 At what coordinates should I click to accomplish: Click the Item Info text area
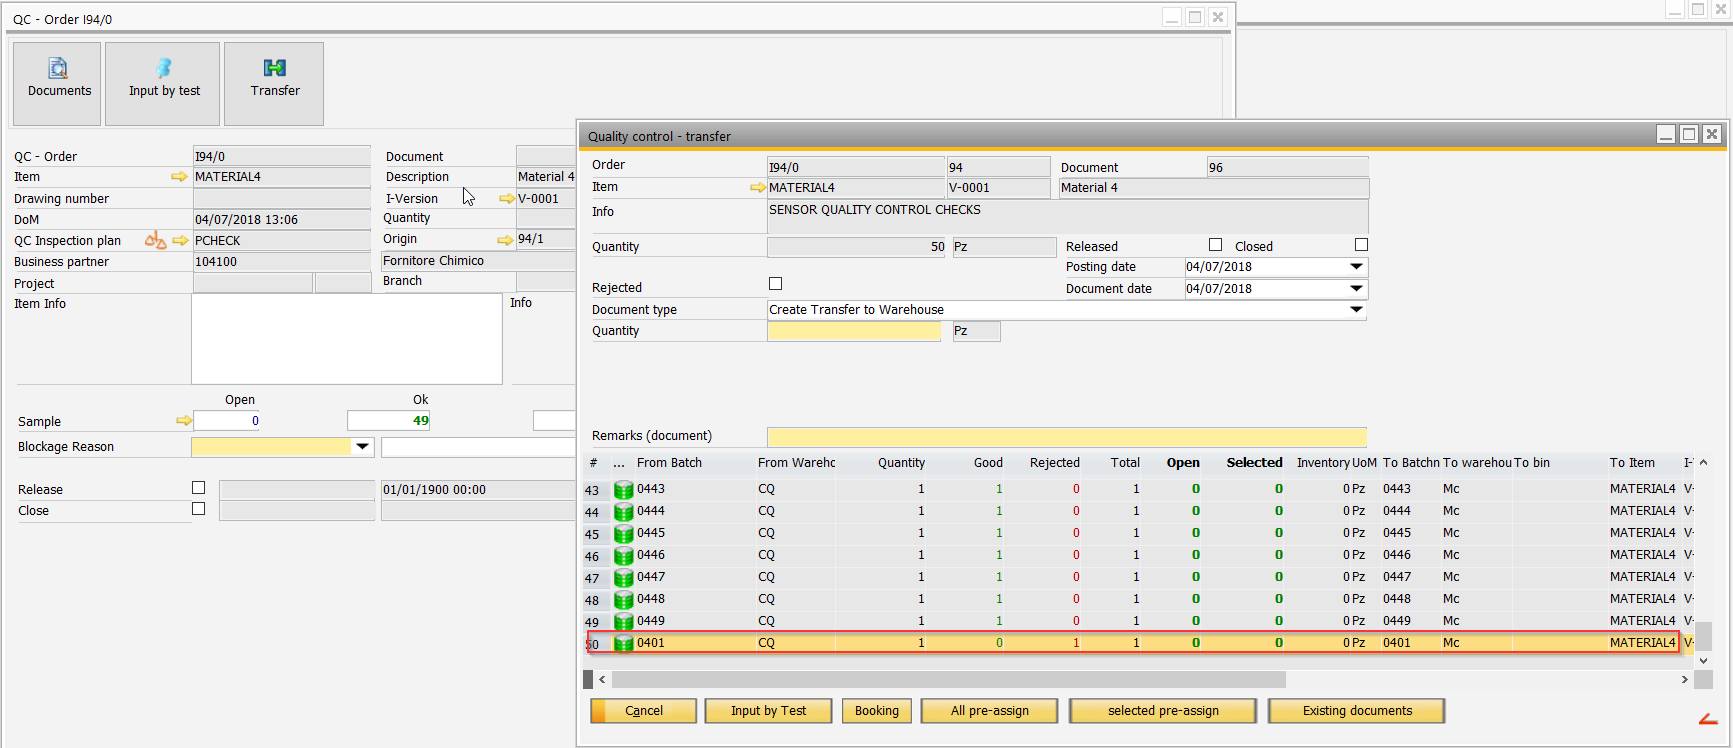click(x=346, y=338)
